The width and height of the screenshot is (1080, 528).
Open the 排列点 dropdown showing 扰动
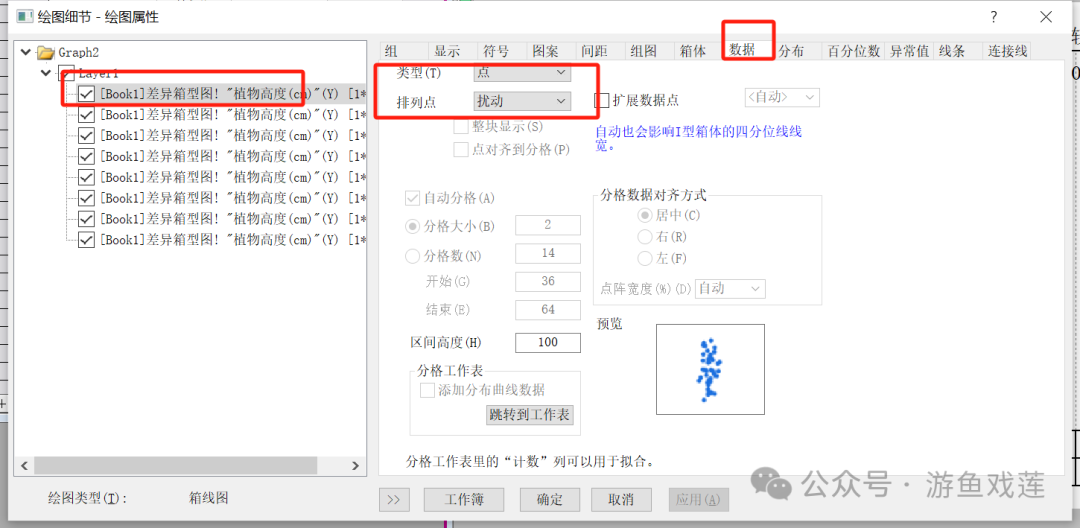[522, 101]
